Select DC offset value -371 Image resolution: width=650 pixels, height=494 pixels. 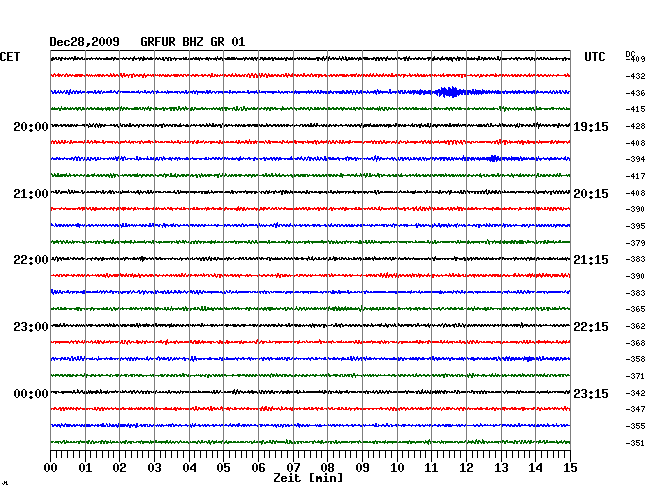click(x=635, y=376)
